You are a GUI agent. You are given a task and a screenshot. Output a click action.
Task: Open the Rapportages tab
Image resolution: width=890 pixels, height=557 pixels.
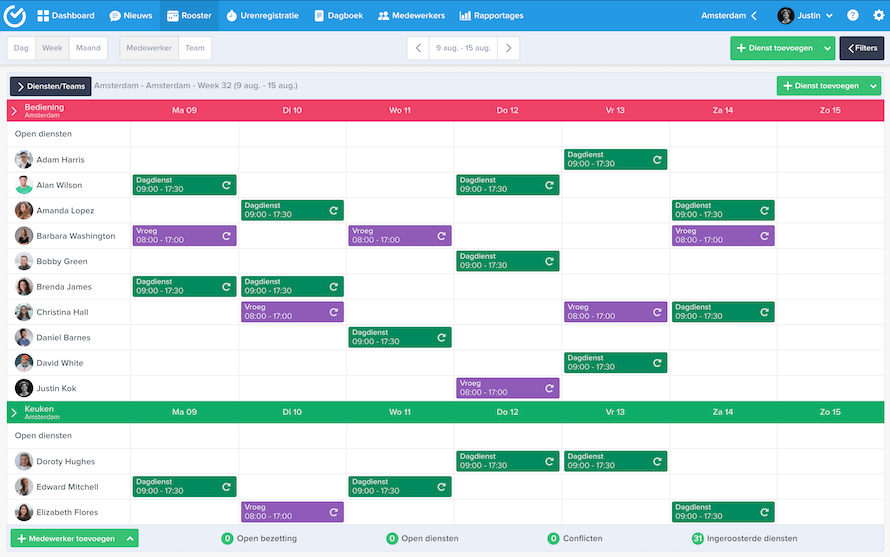[x=493, y=16]
